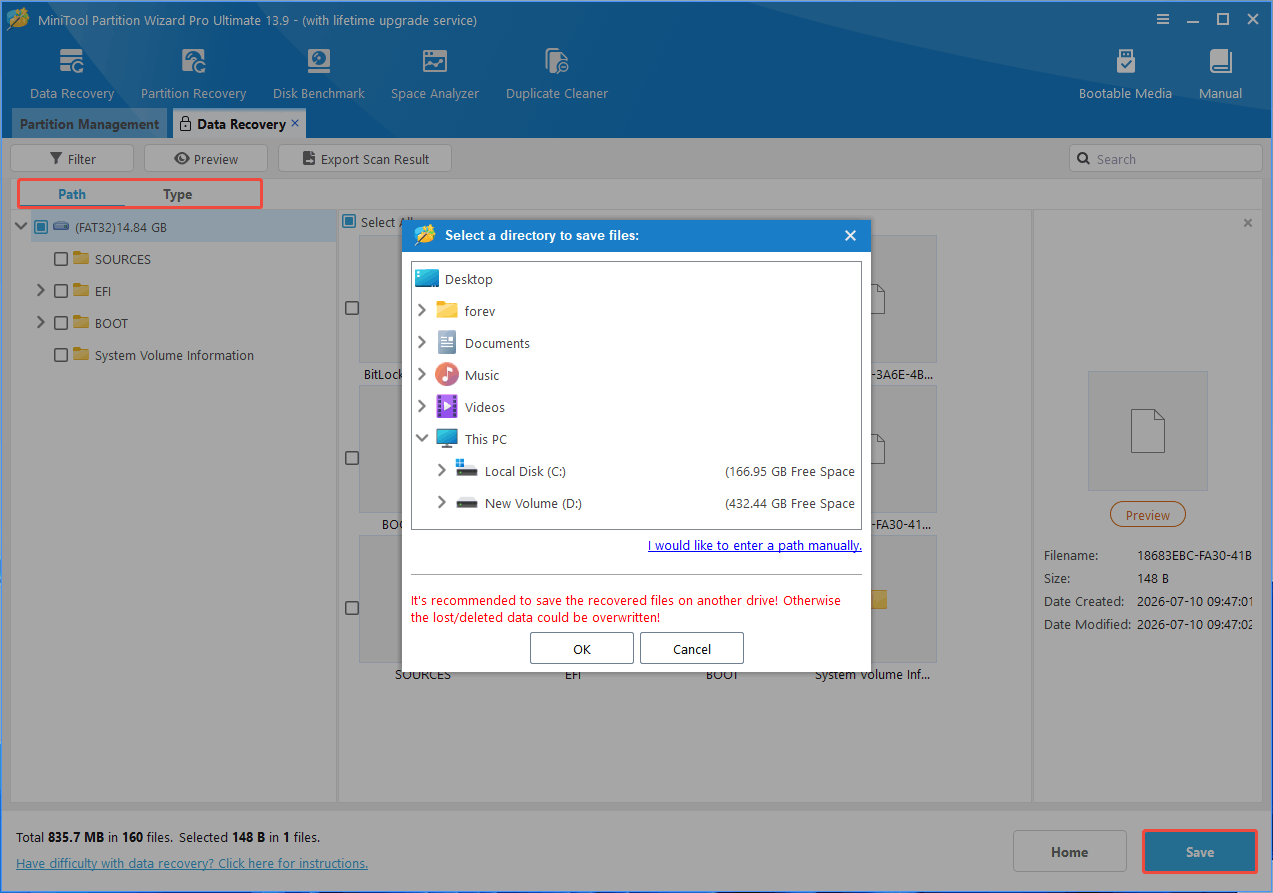Click Preview button under file thumbnail

[x=1148, y=515]
